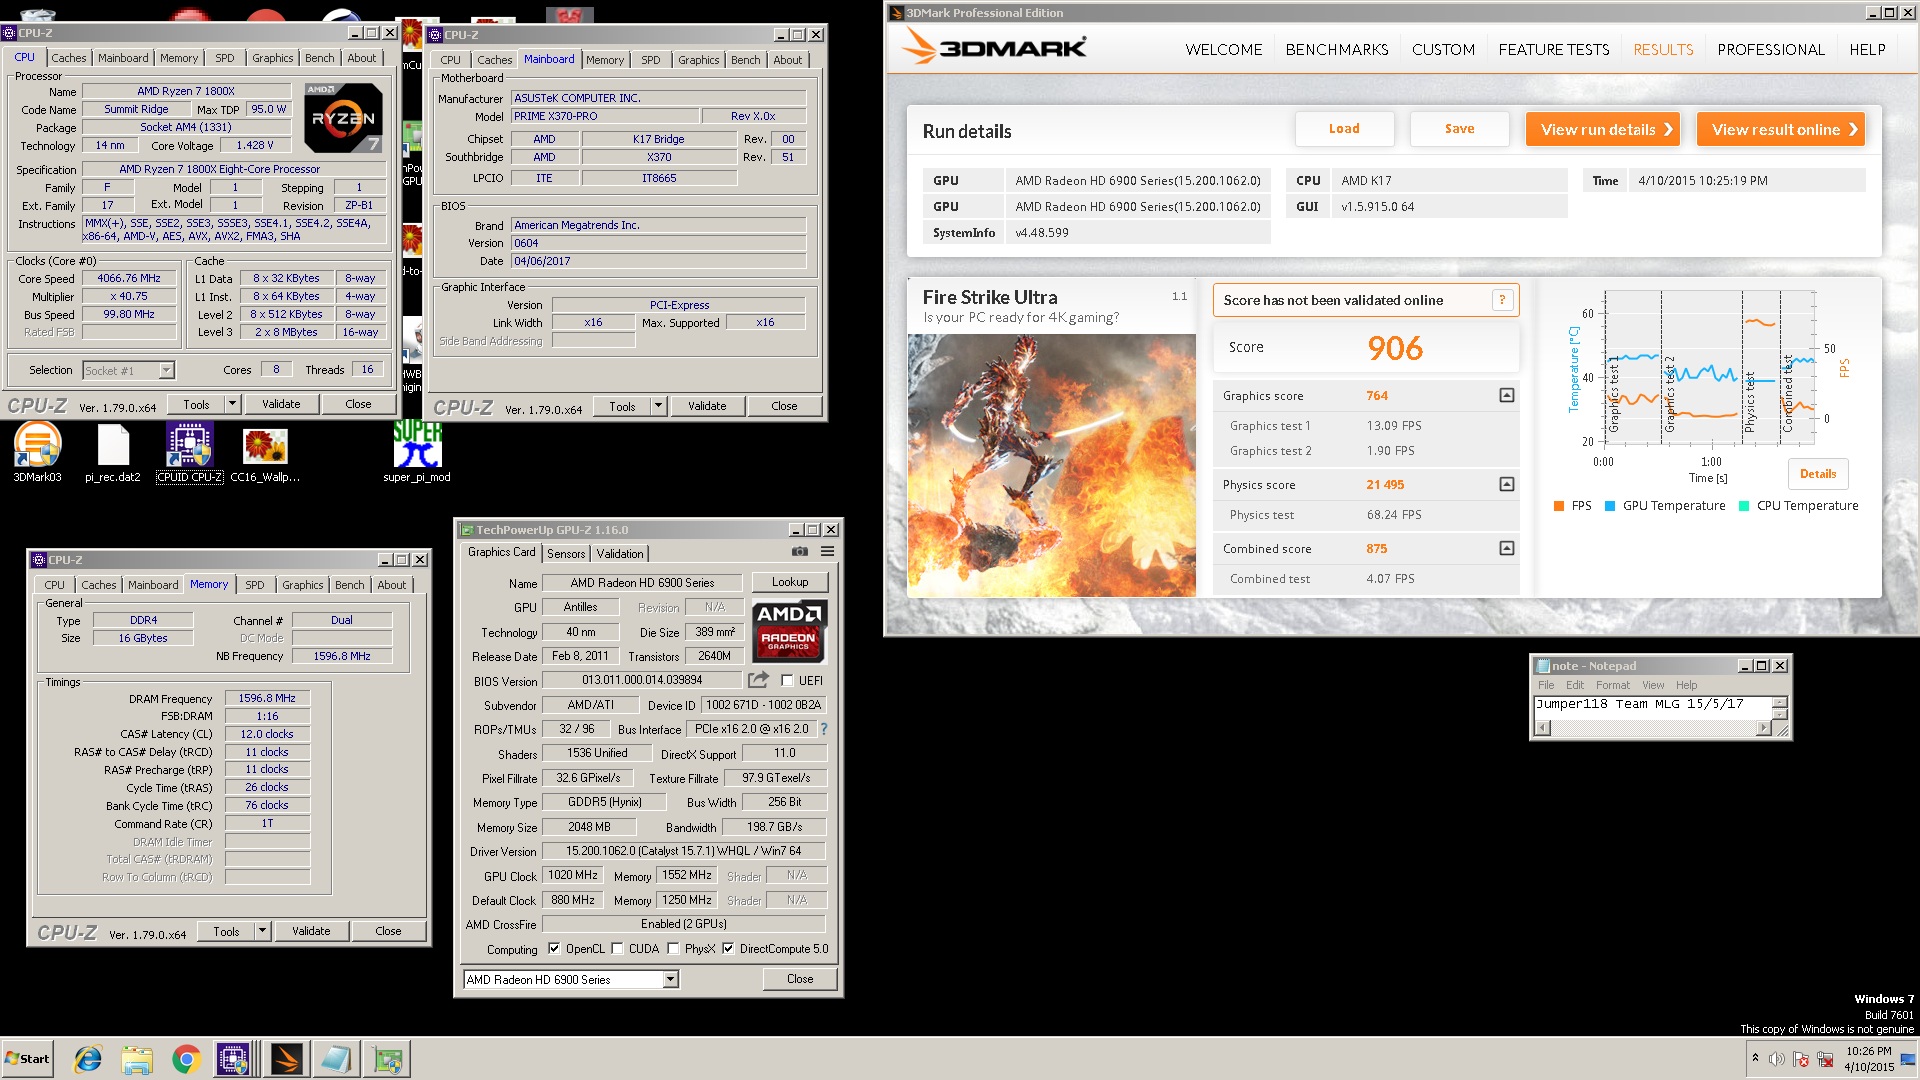Open Tools dropdown arrow in CPU-Z Memory window
1920x1080 pixels.
click(x=262, y=931)
